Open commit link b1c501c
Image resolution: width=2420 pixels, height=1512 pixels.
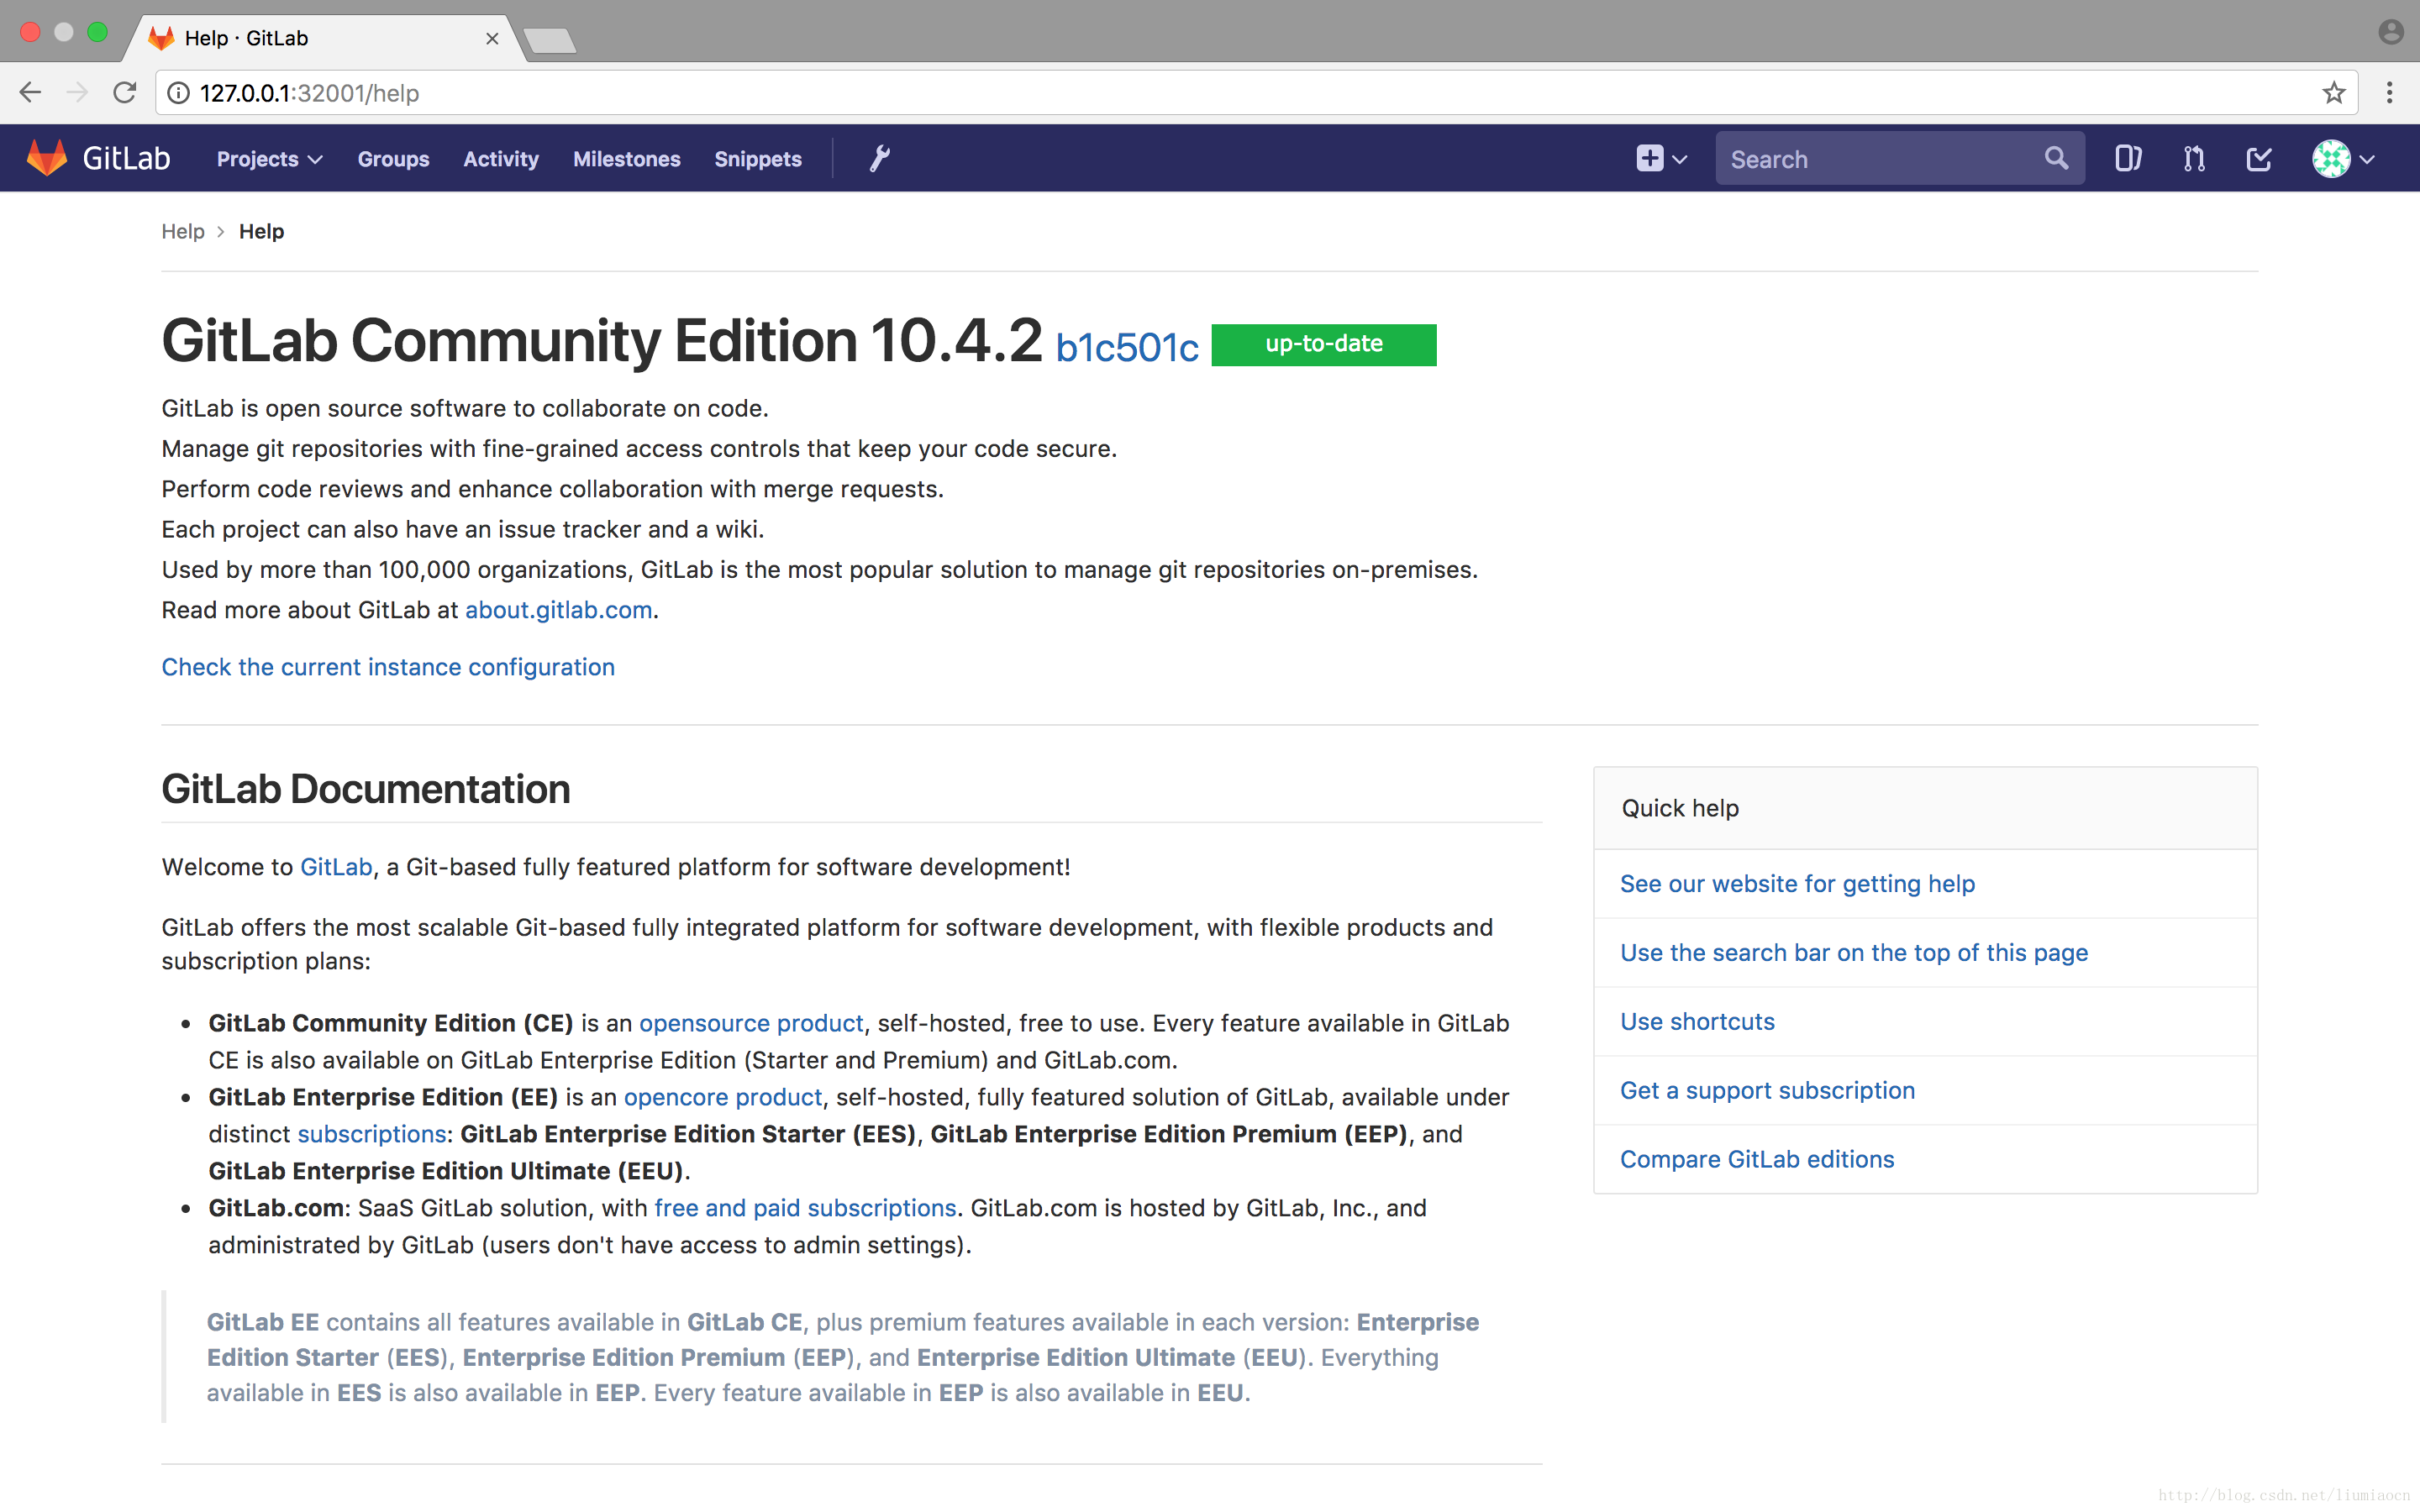coord(1127,347)
